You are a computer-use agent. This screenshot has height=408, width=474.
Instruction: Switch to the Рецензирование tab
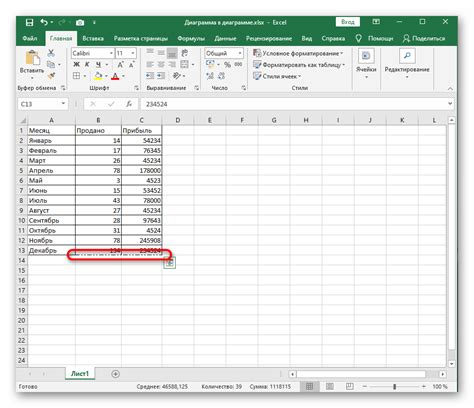[x=269, y=38]
